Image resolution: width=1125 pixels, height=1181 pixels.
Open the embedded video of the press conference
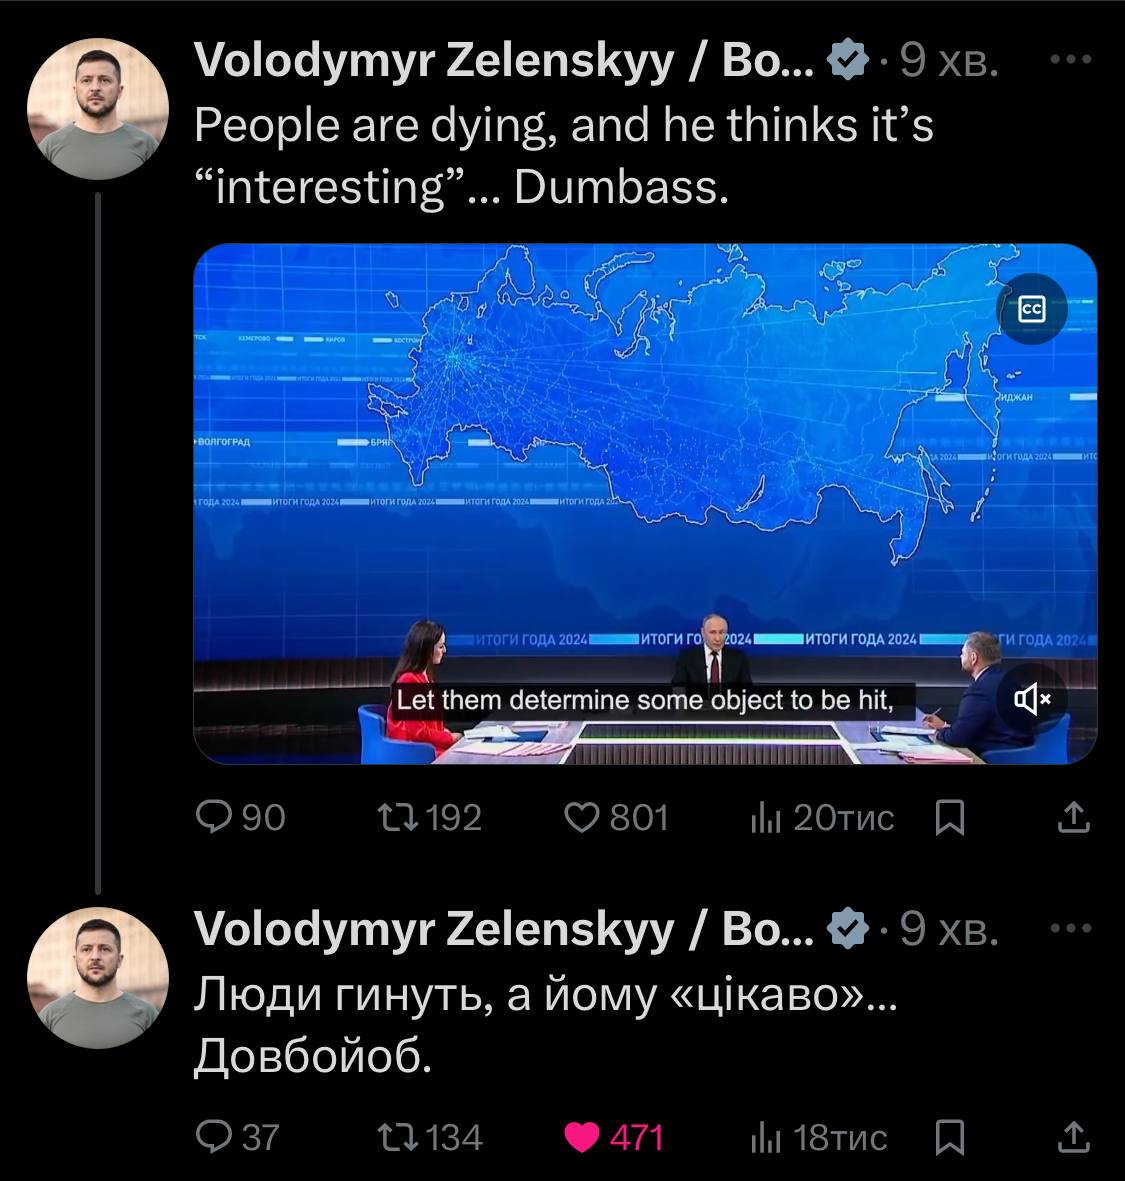(644, 480)
